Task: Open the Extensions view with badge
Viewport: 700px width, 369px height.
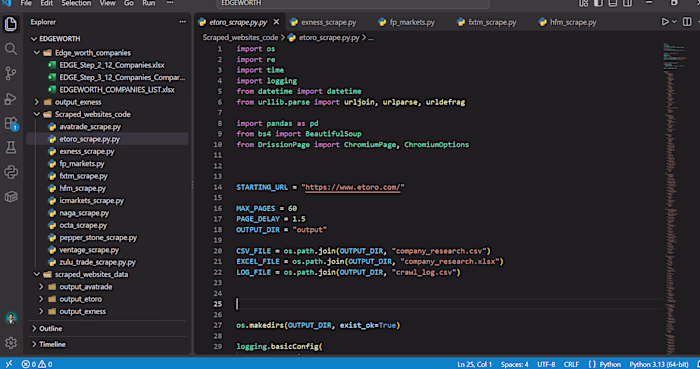Action: (x=11, y=124)
